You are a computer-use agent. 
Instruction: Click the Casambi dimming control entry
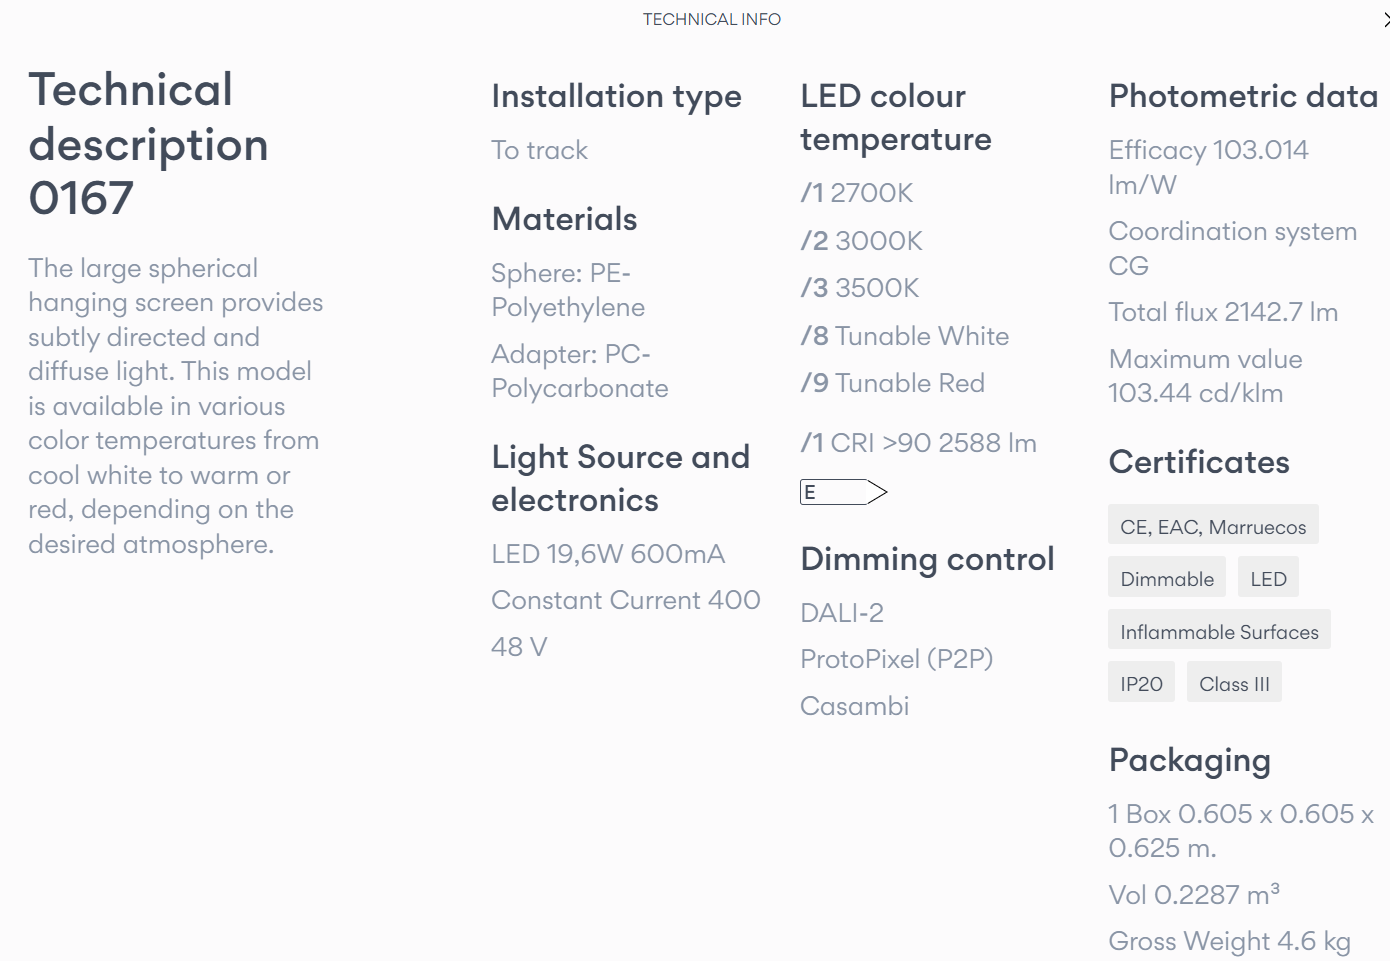855,706
